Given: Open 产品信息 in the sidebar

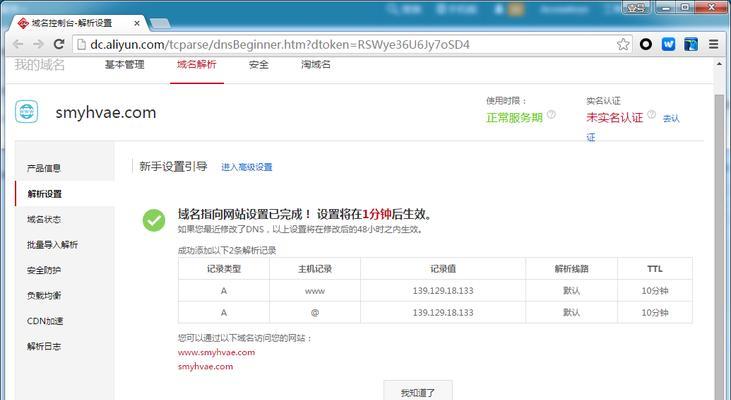Looking at the screenshot, I should pos(44,168).
